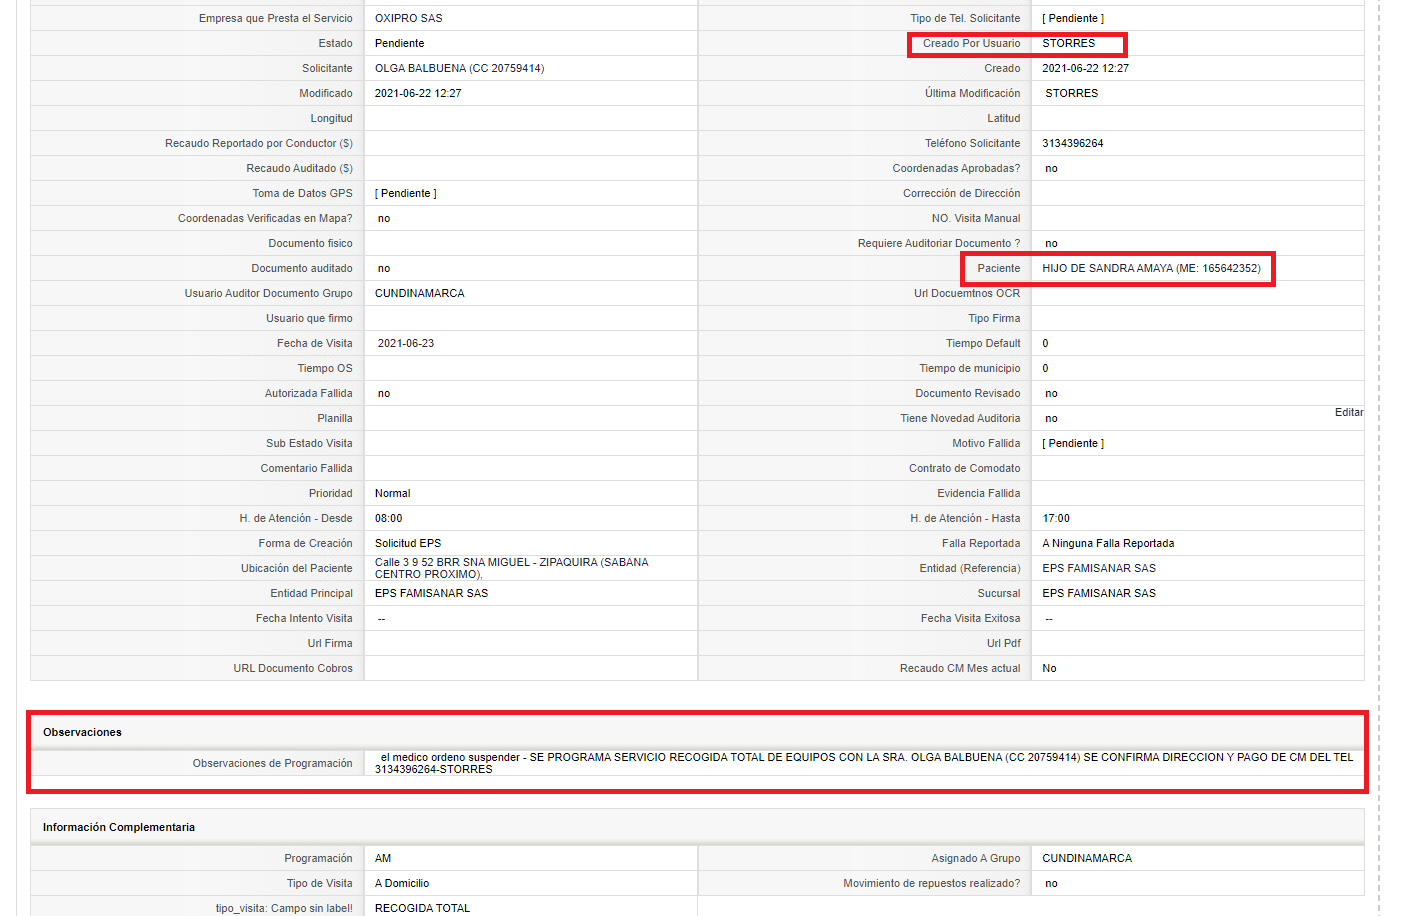This screenshot has width=1411, height=916.
Task: Click the Contrato de Comodato label
Action: [965, 468]
